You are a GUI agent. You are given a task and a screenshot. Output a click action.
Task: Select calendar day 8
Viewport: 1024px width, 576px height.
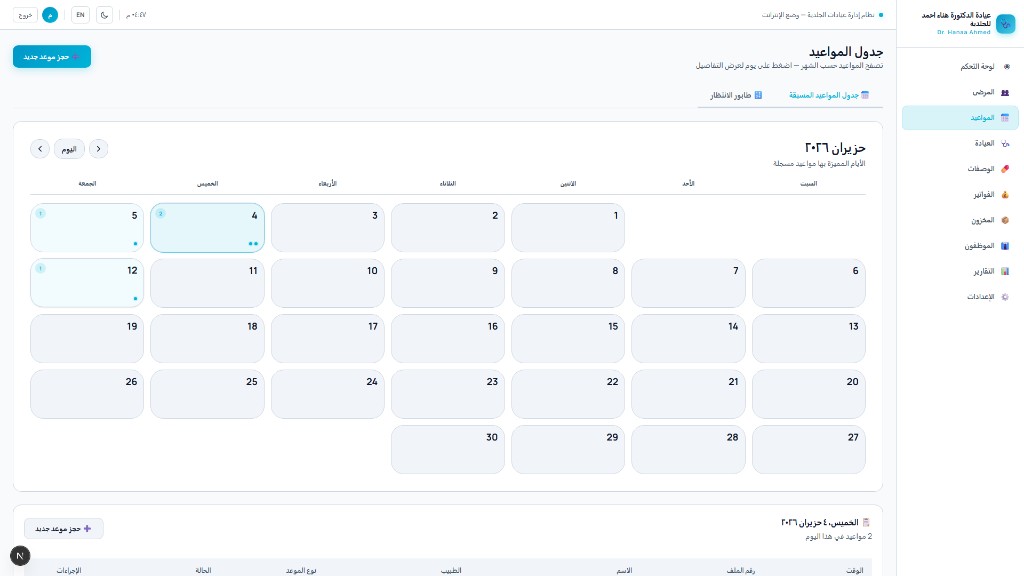pos(568,283)
